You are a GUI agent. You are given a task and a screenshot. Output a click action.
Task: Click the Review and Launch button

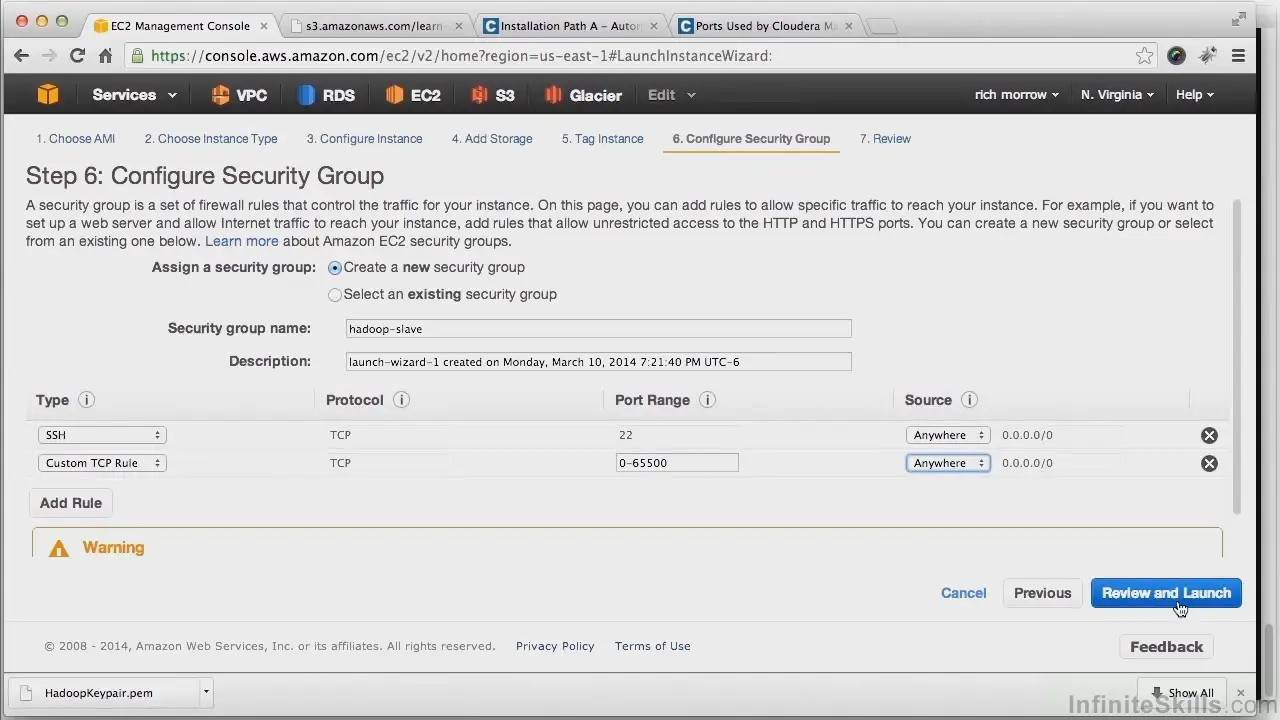[x=1166, y=593]
